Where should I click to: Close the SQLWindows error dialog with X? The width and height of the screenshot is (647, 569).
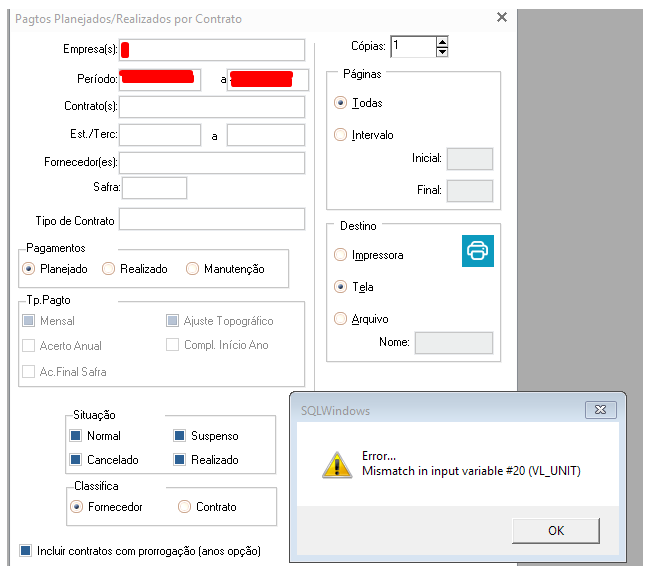pyautogui.click(x=600, y=410)
